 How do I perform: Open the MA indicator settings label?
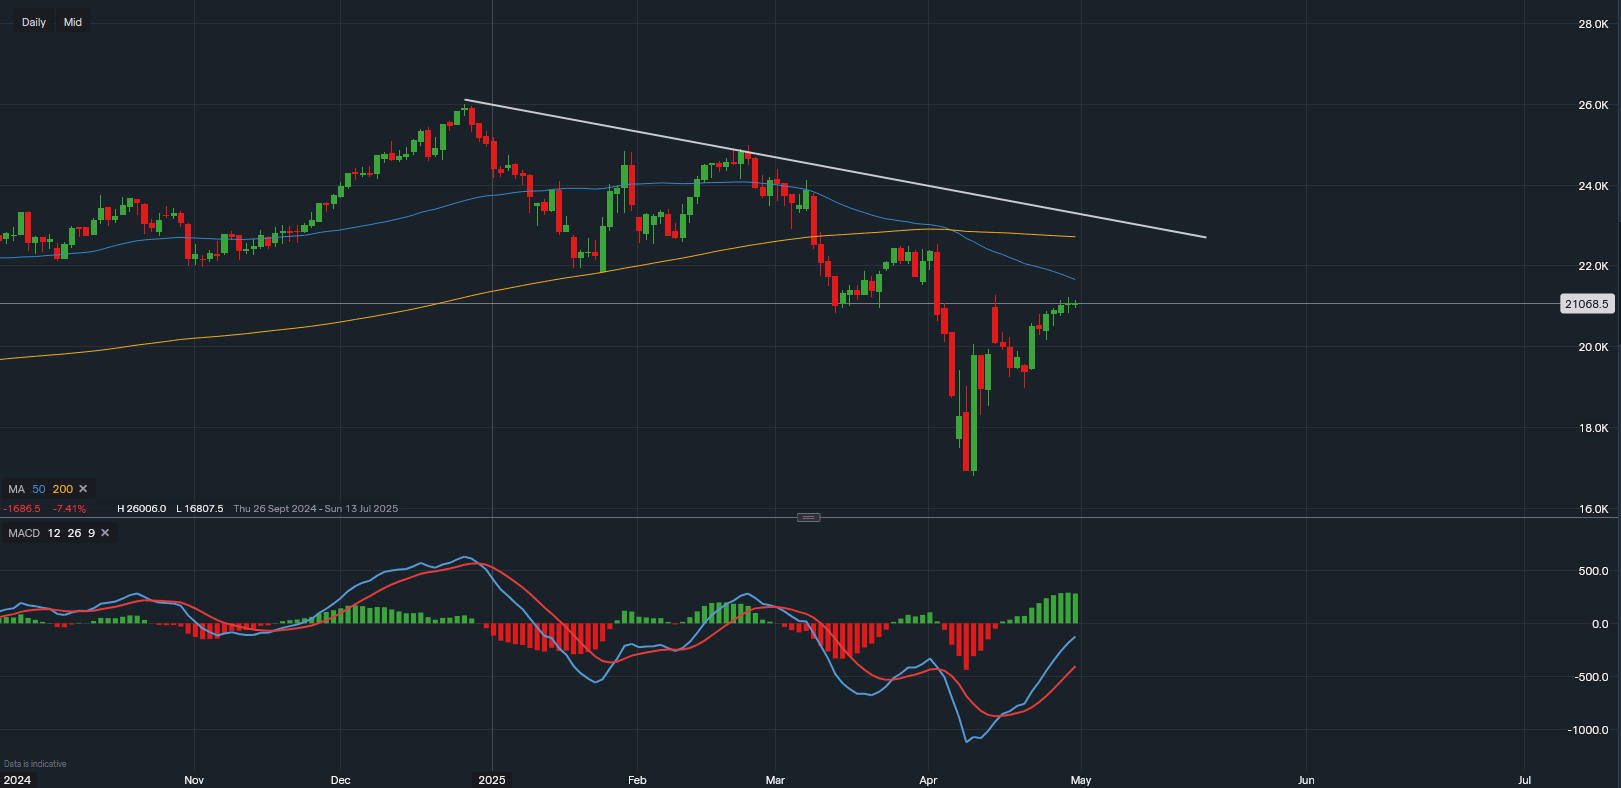click(x=16, y=489)
